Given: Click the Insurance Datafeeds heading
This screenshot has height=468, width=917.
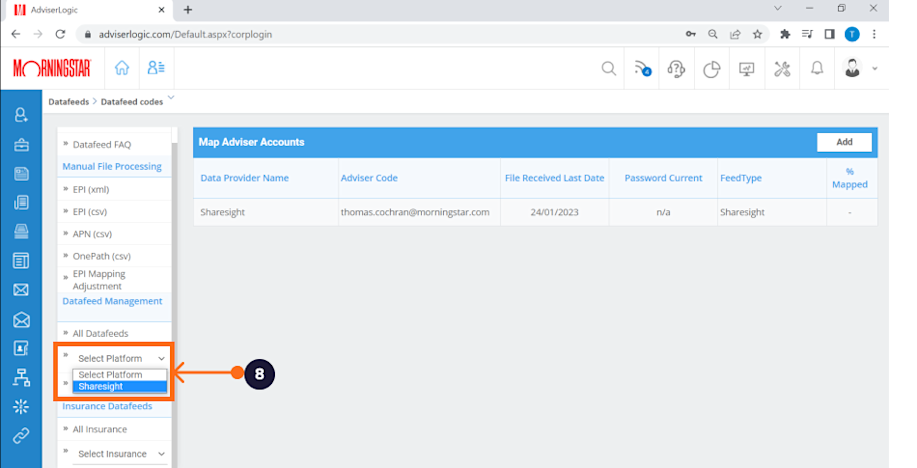Looking at the screenshot, I should coord(107,406).
